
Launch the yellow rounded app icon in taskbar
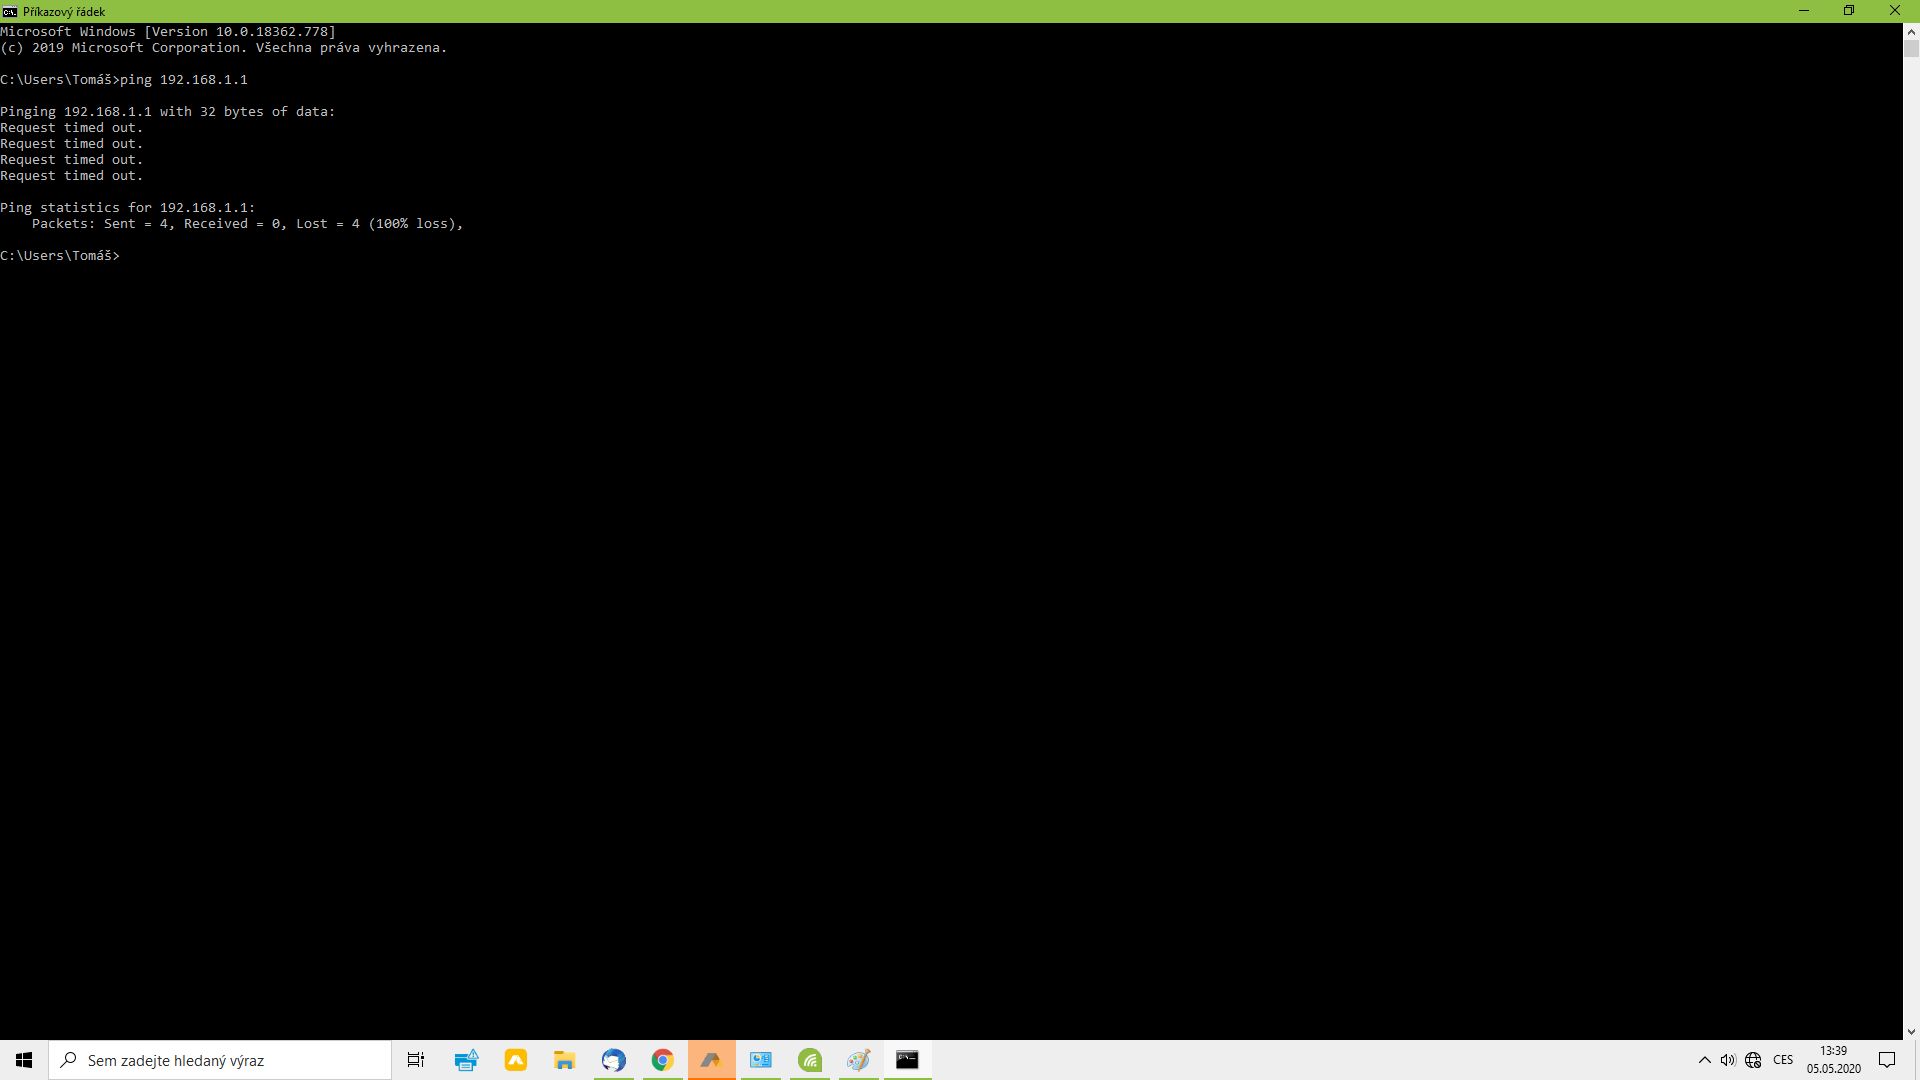coord(516,1060)
